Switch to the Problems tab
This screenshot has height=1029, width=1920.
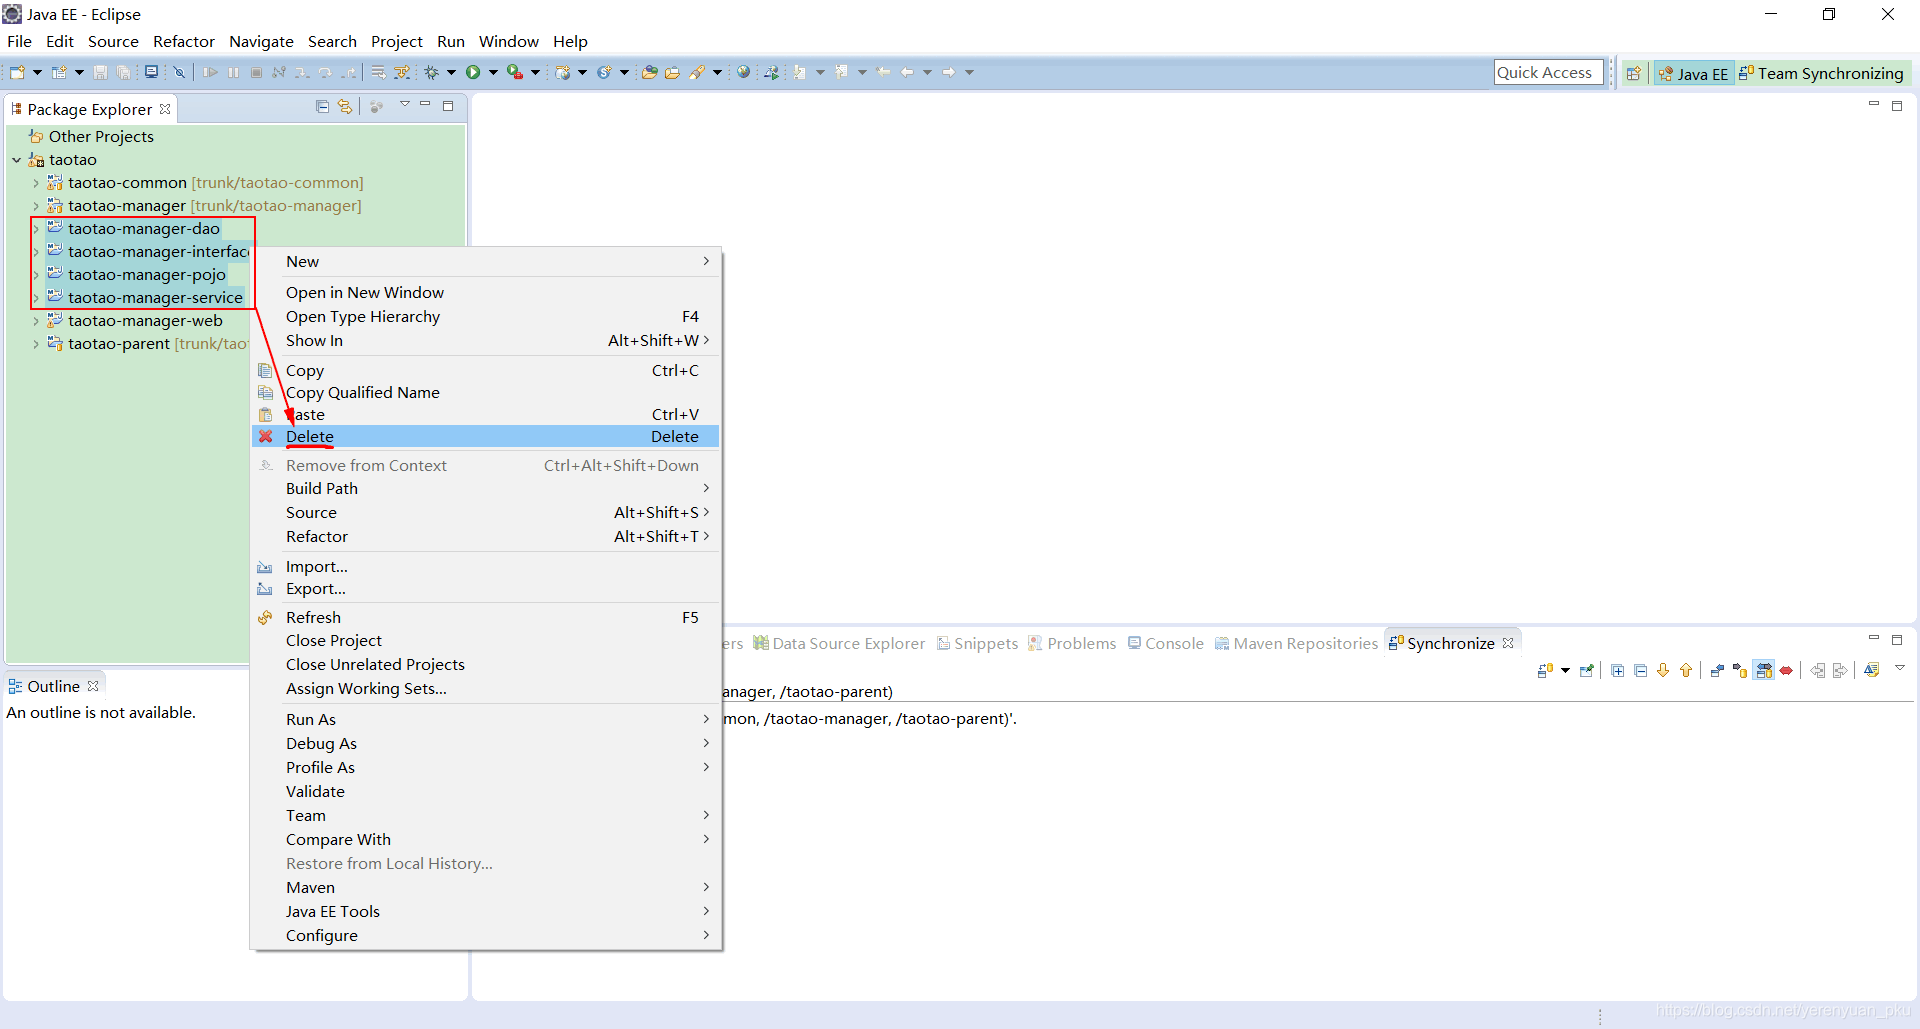tap(1072, 643)
